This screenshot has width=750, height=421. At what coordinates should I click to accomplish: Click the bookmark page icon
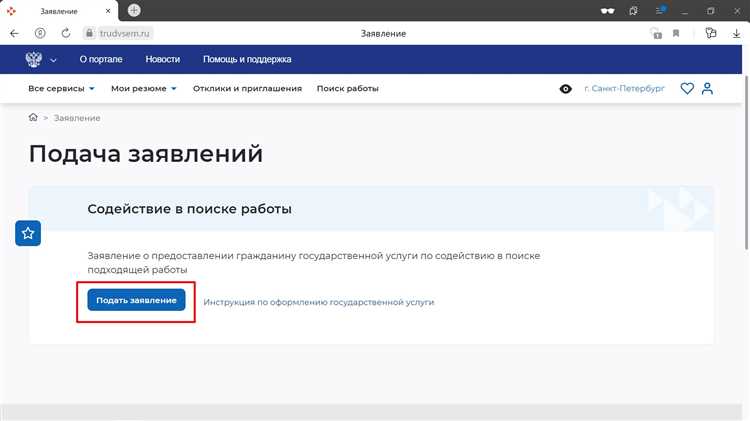(x=676, y=33)
